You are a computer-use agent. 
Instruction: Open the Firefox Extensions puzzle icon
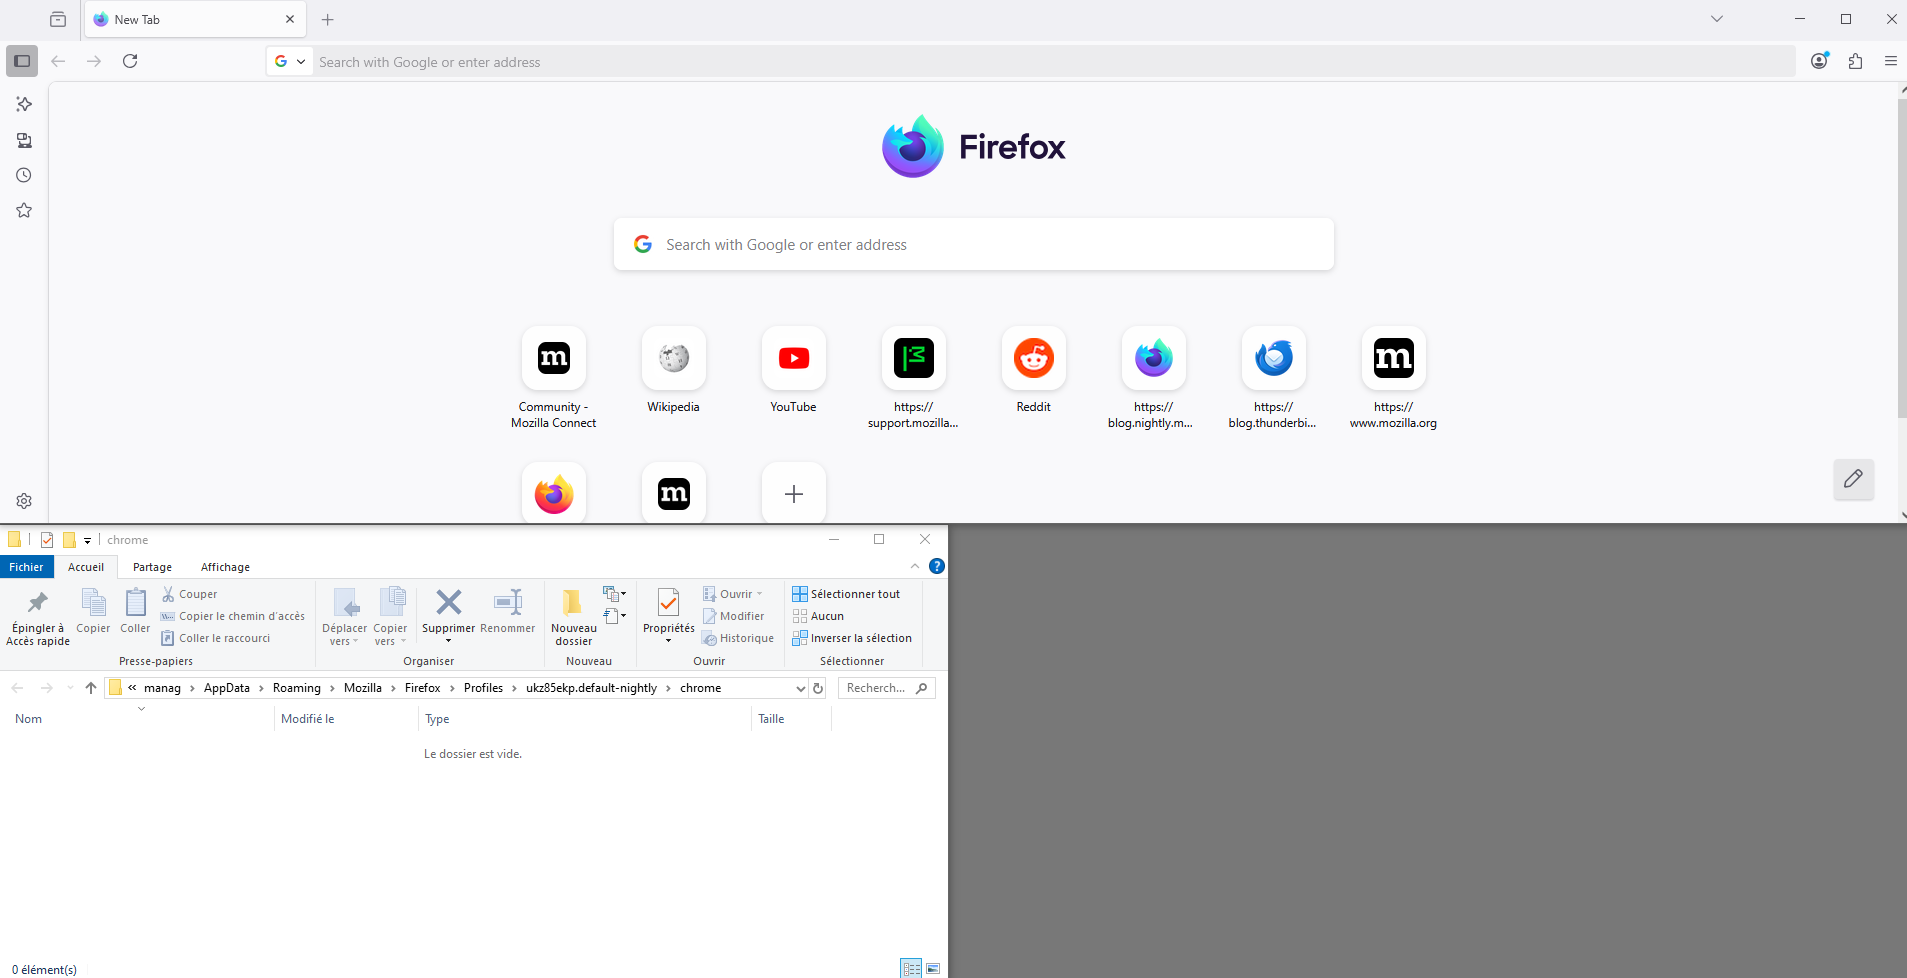click(x=1855, y=61)
